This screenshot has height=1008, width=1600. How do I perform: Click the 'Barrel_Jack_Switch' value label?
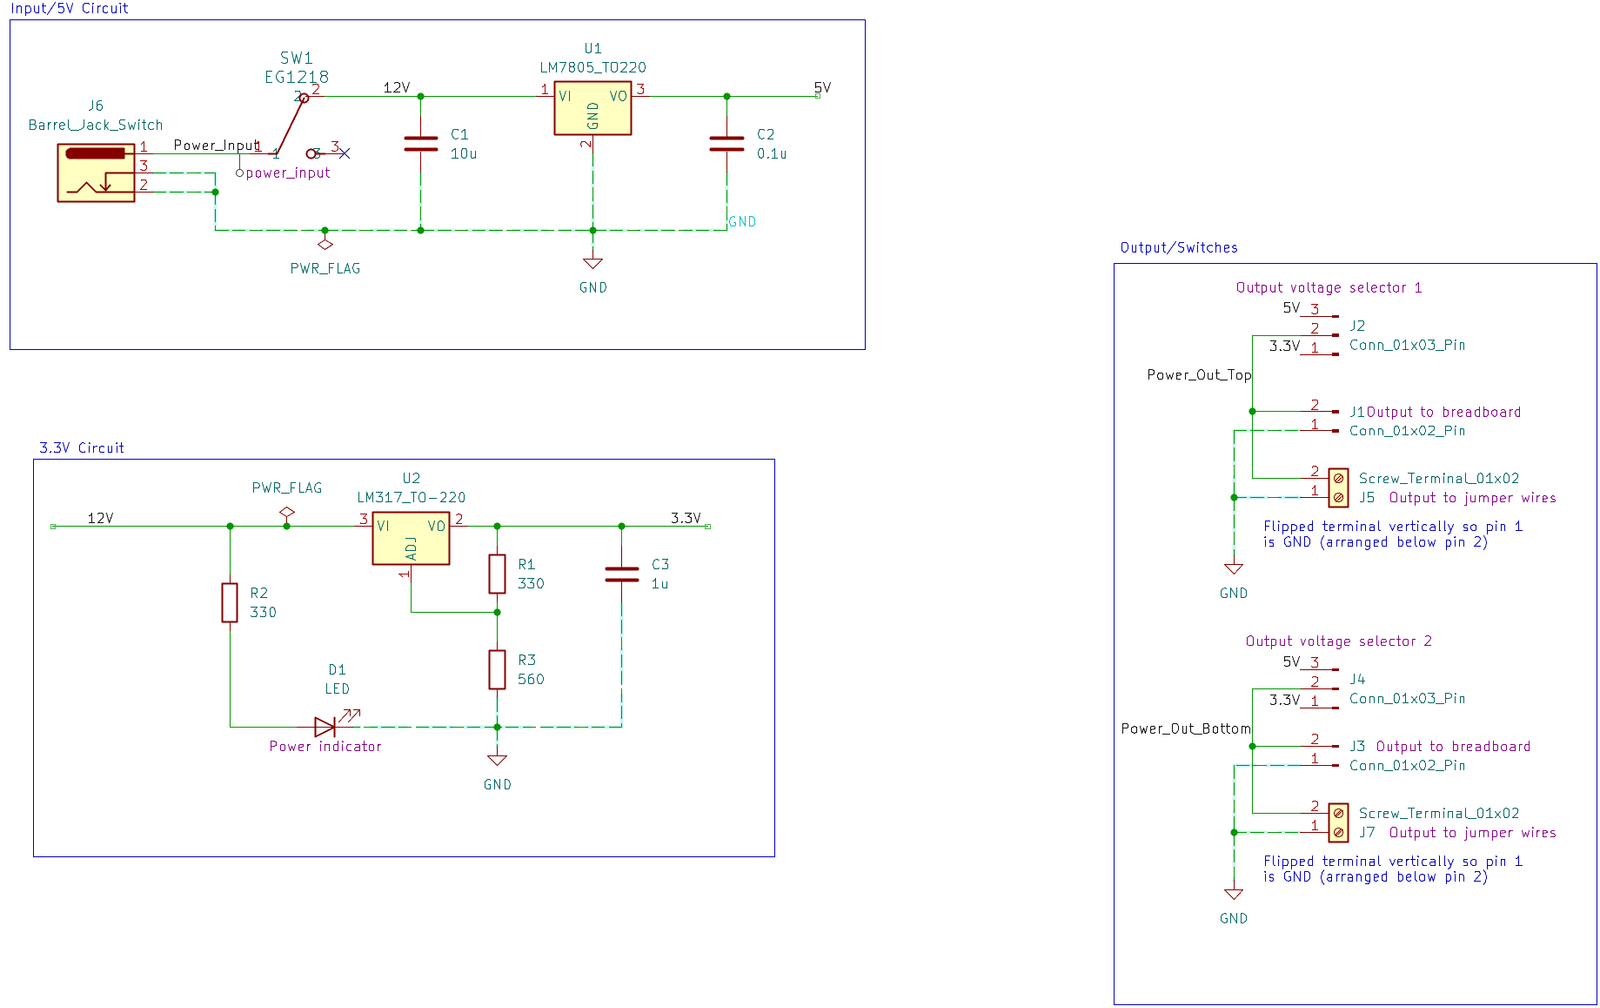tap(96, 125)
